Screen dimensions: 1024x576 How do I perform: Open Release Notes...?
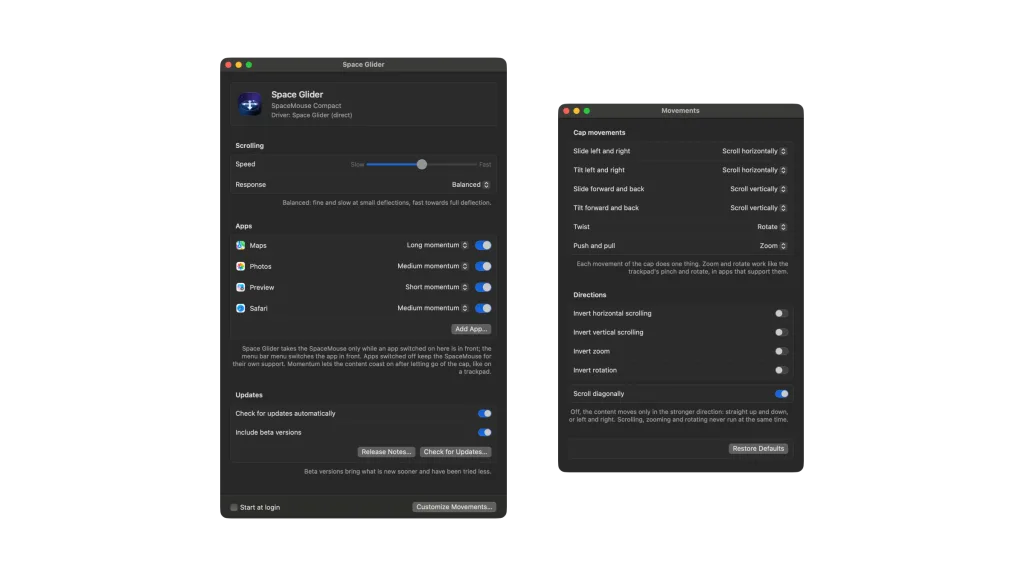(386, 452)
